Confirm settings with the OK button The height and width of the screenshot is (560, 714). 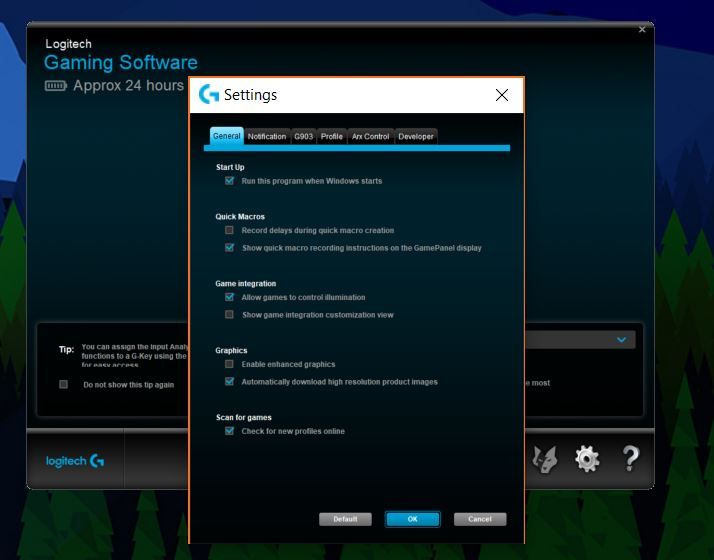coord(413,519)
